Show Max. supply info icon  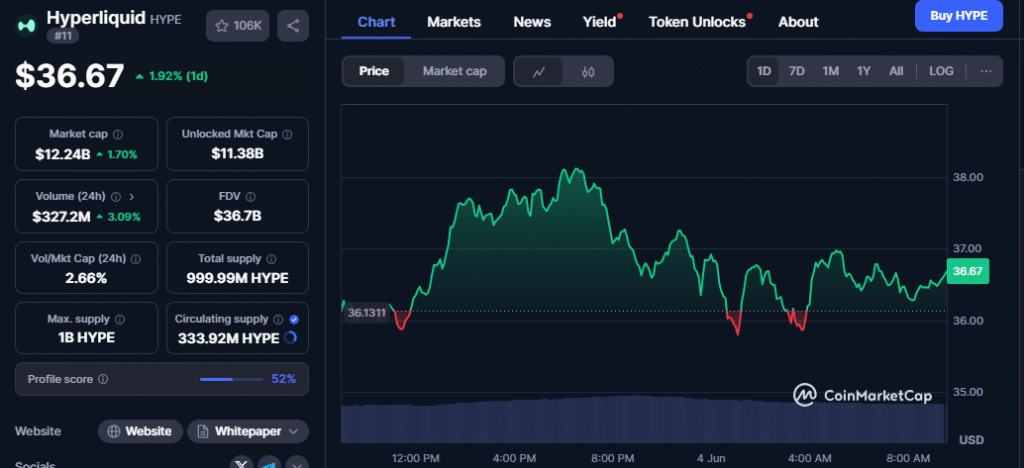pos(120,320)
